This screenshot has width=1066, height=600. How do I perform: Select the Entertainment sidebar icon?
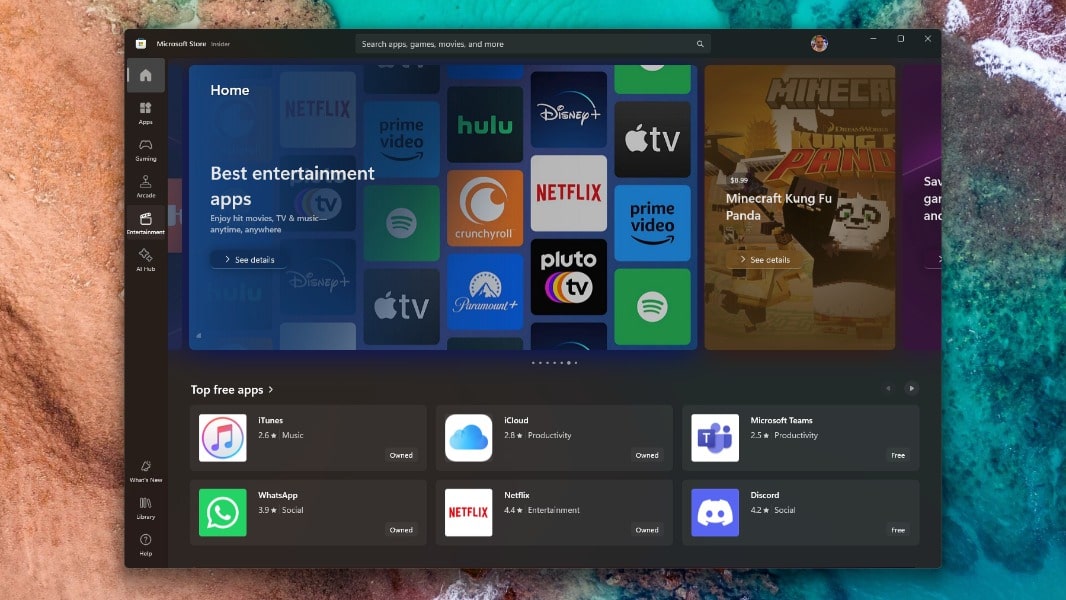[x=146, y=222]
